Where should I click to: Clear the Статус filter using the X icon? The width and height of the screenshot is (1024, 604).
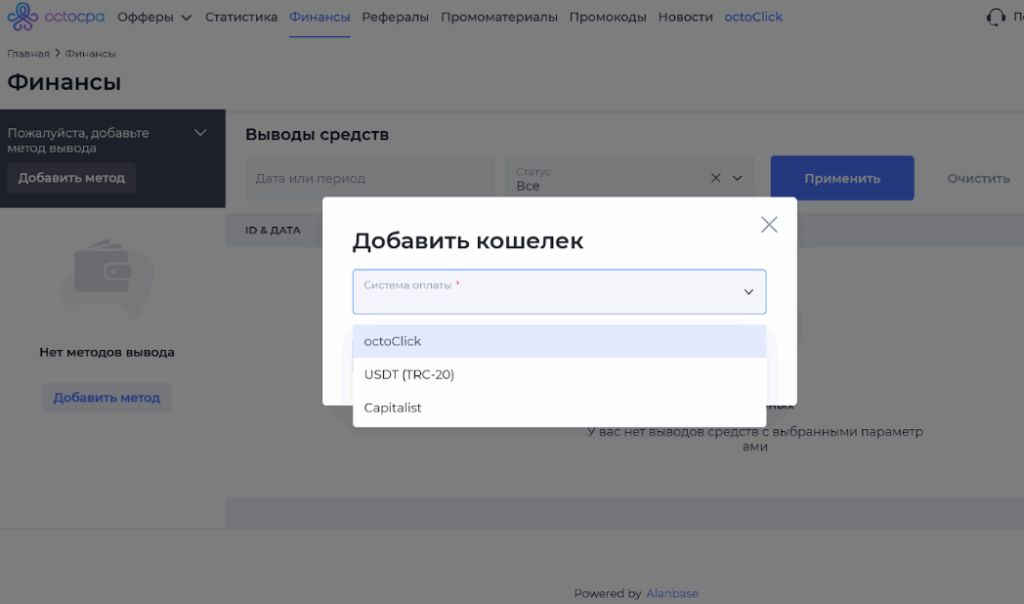click(x=715, y=177)
